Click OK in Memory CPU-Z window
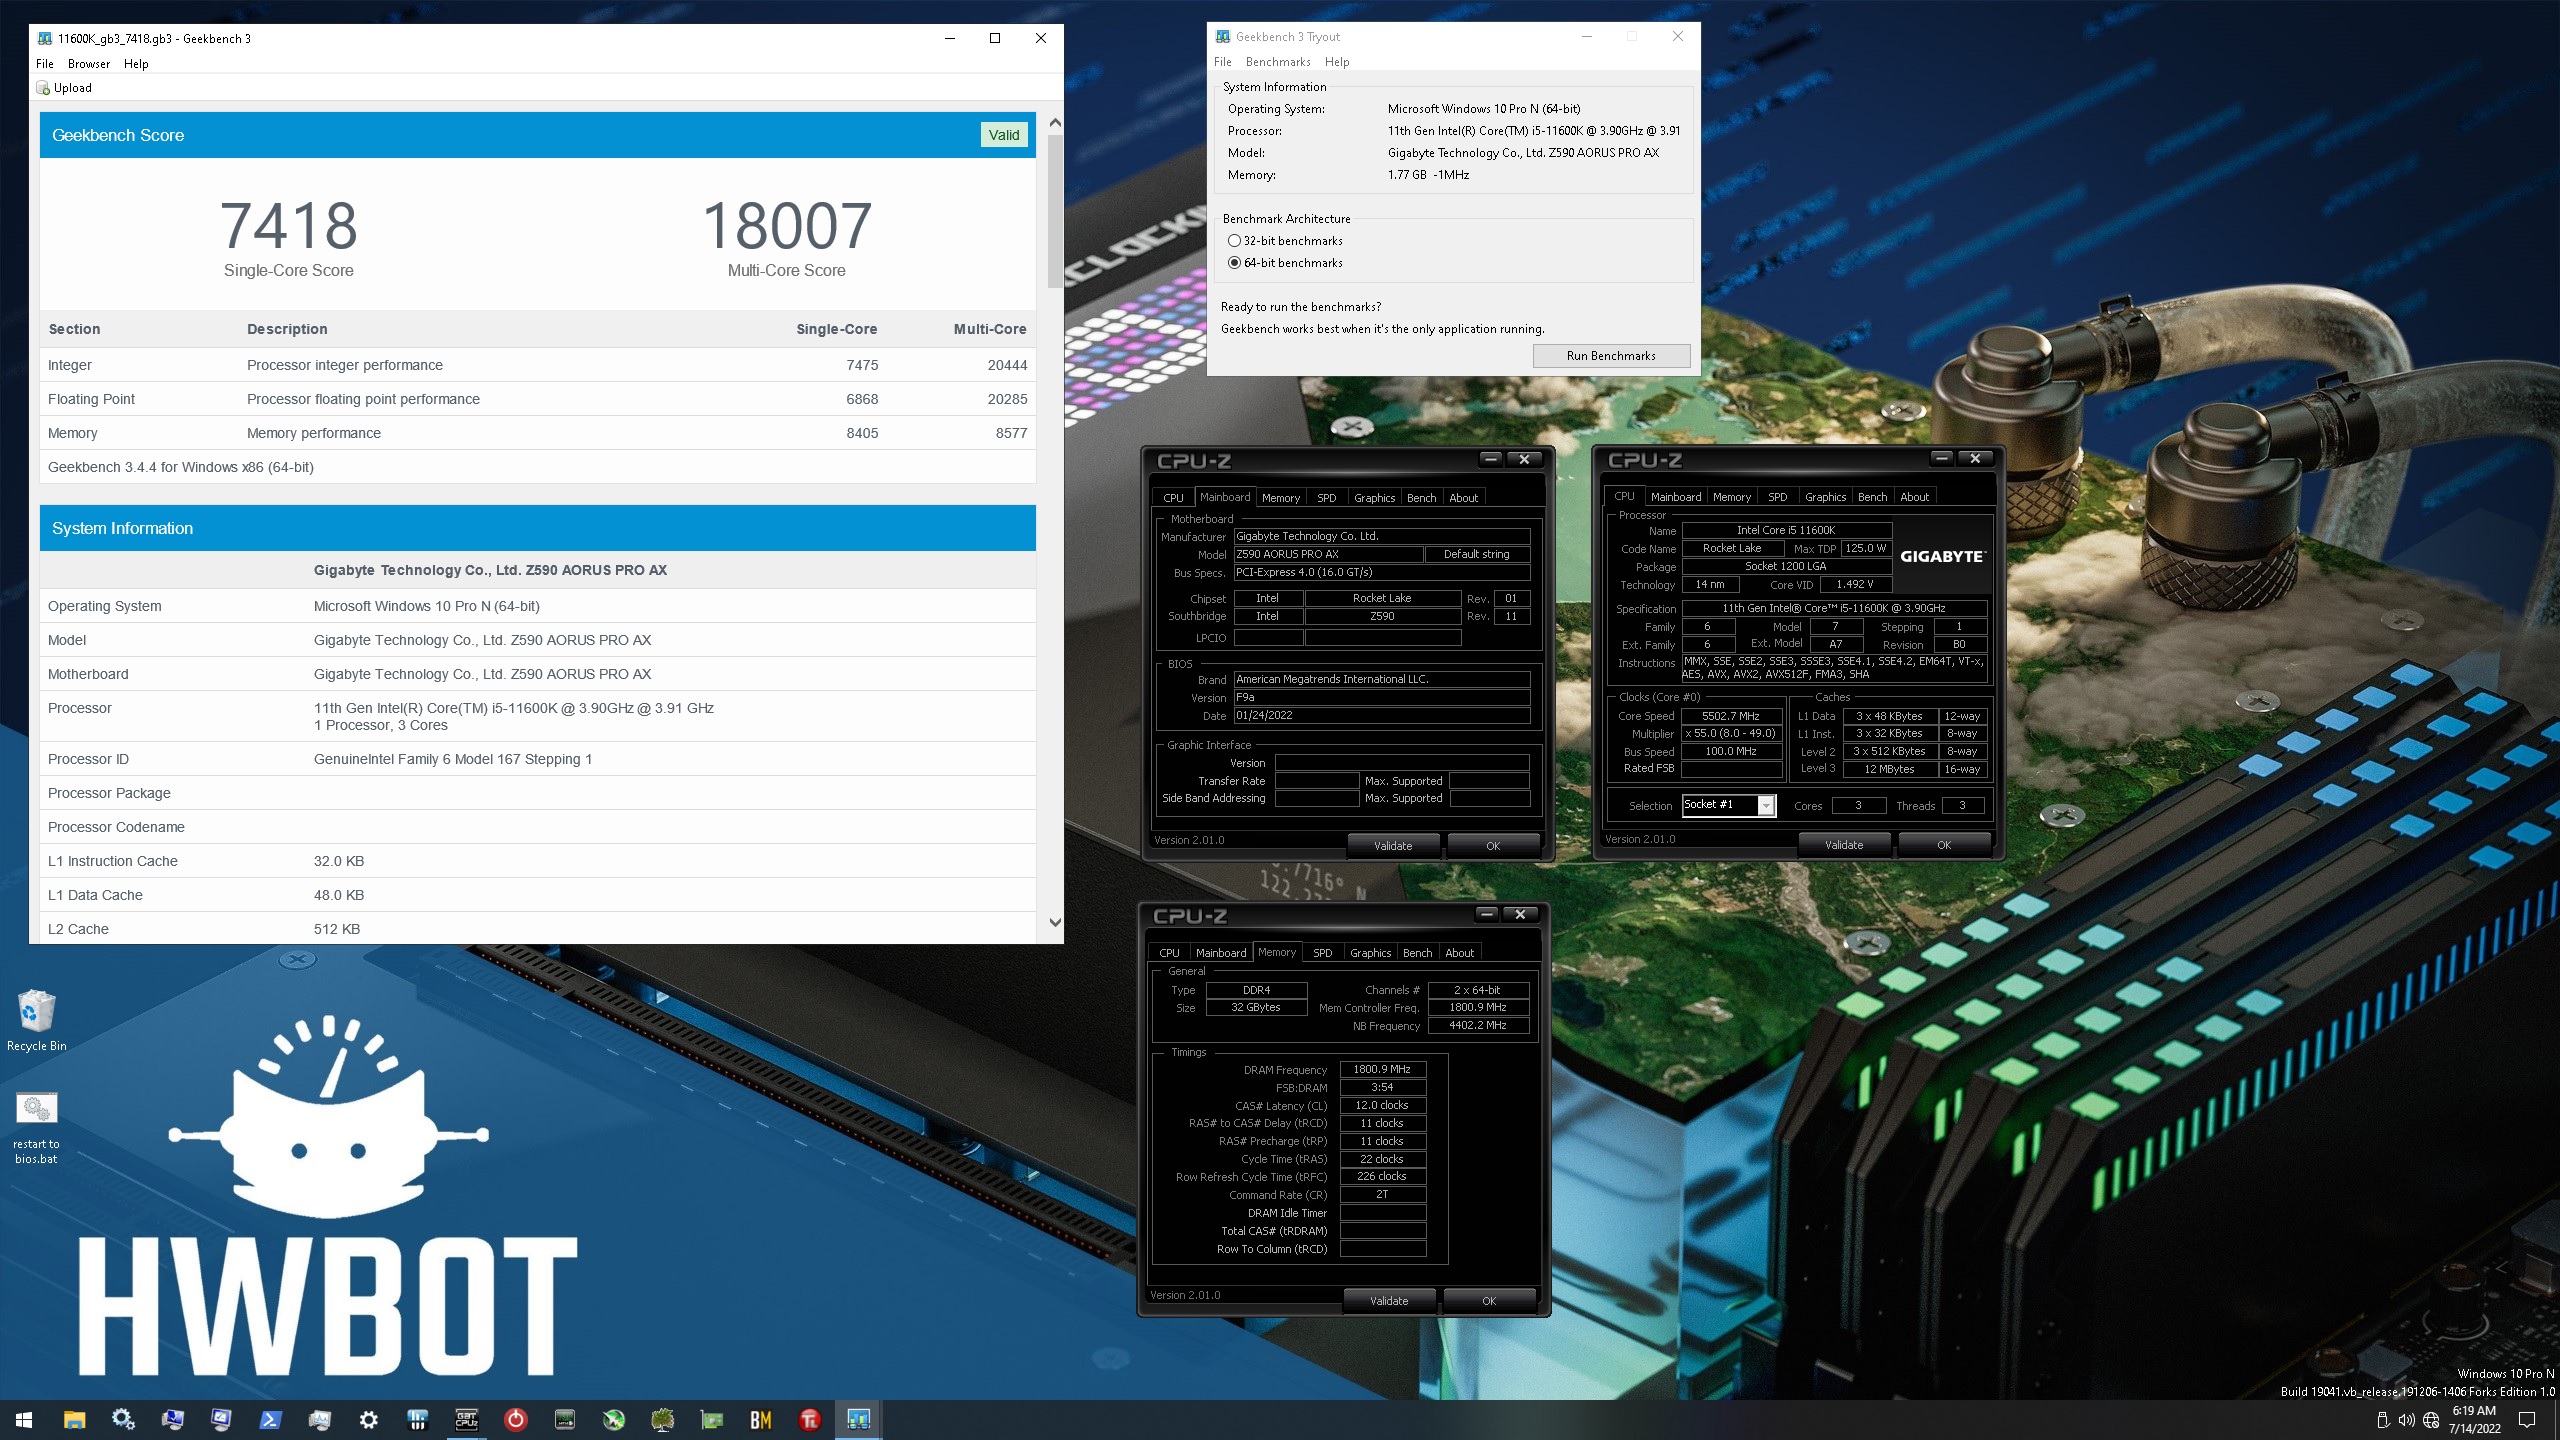 pos(1489,1301)
